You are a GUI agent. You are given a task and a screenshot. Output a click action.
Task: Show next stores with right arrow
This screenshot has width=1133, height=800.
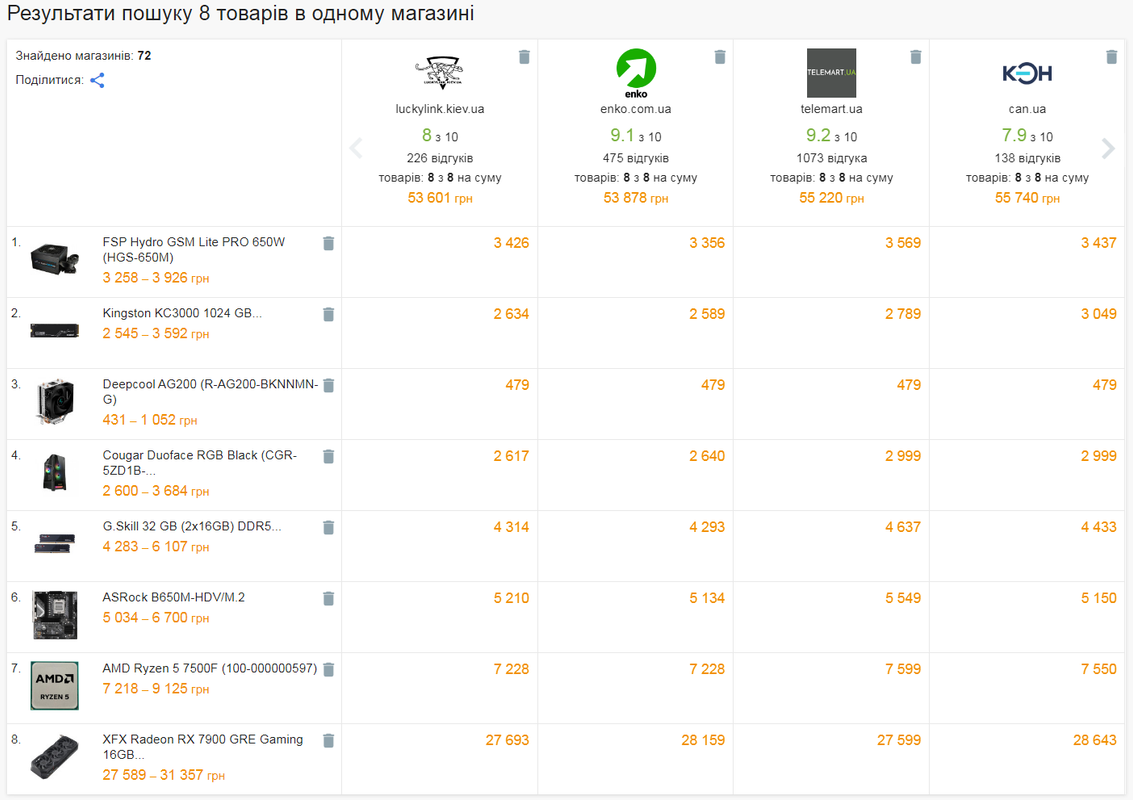(1108, 148)
